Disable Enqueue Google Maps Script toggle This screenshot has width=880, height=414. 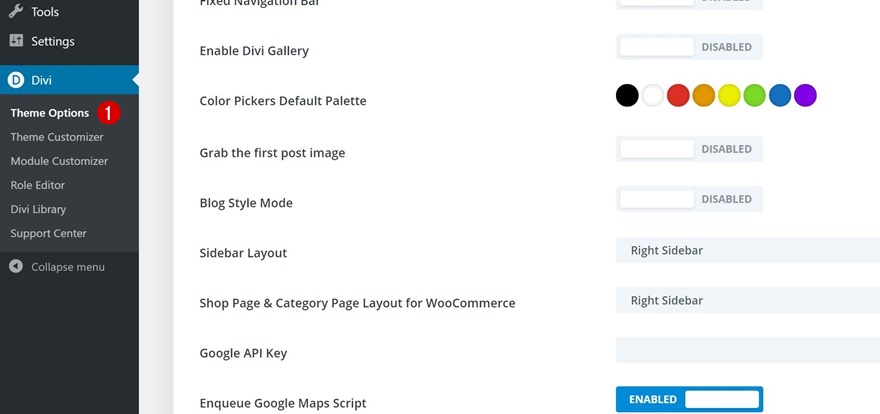click(x=689, y=400)
